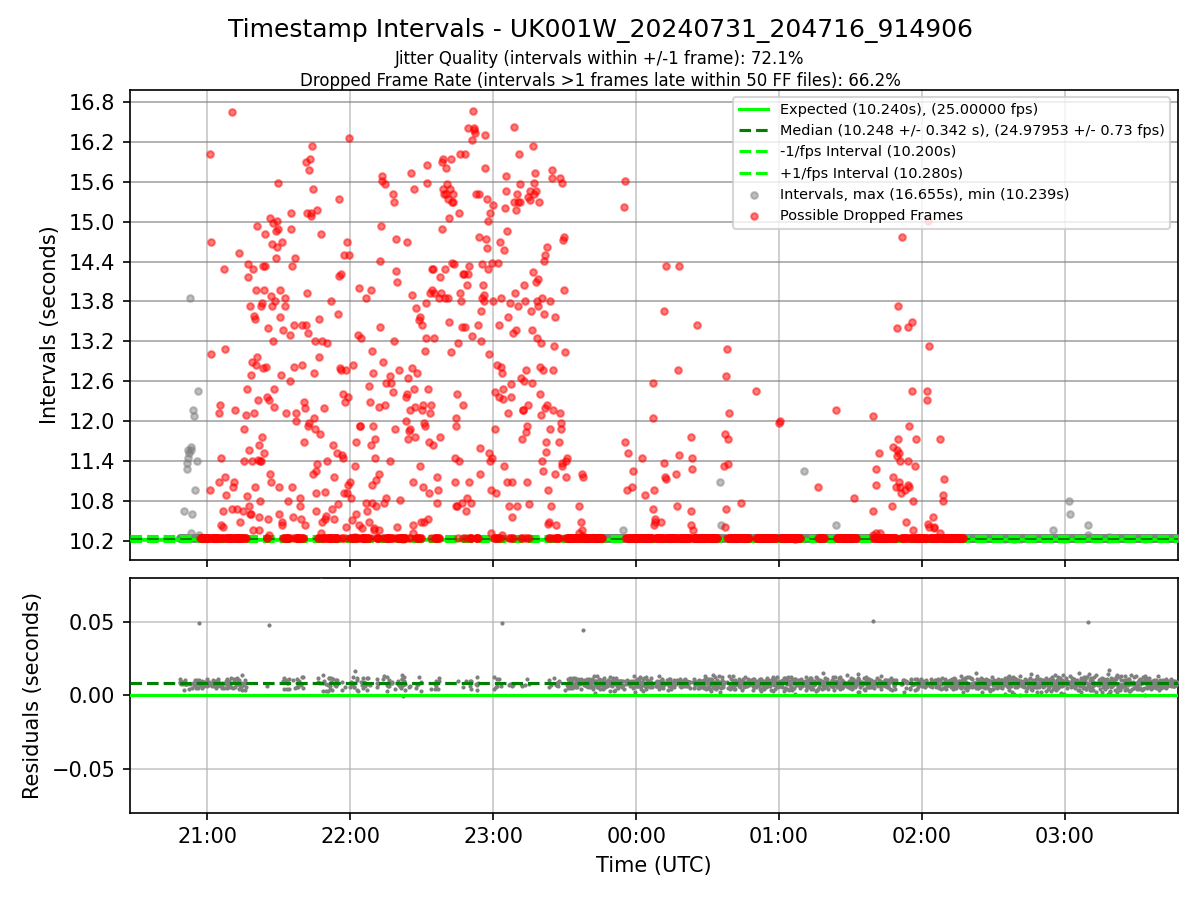The width and height of the screenshot is (1200, 900).
Task: Click the "14.4" y-axis tick label
Action: pyautogui.click(x=92, y=262)
